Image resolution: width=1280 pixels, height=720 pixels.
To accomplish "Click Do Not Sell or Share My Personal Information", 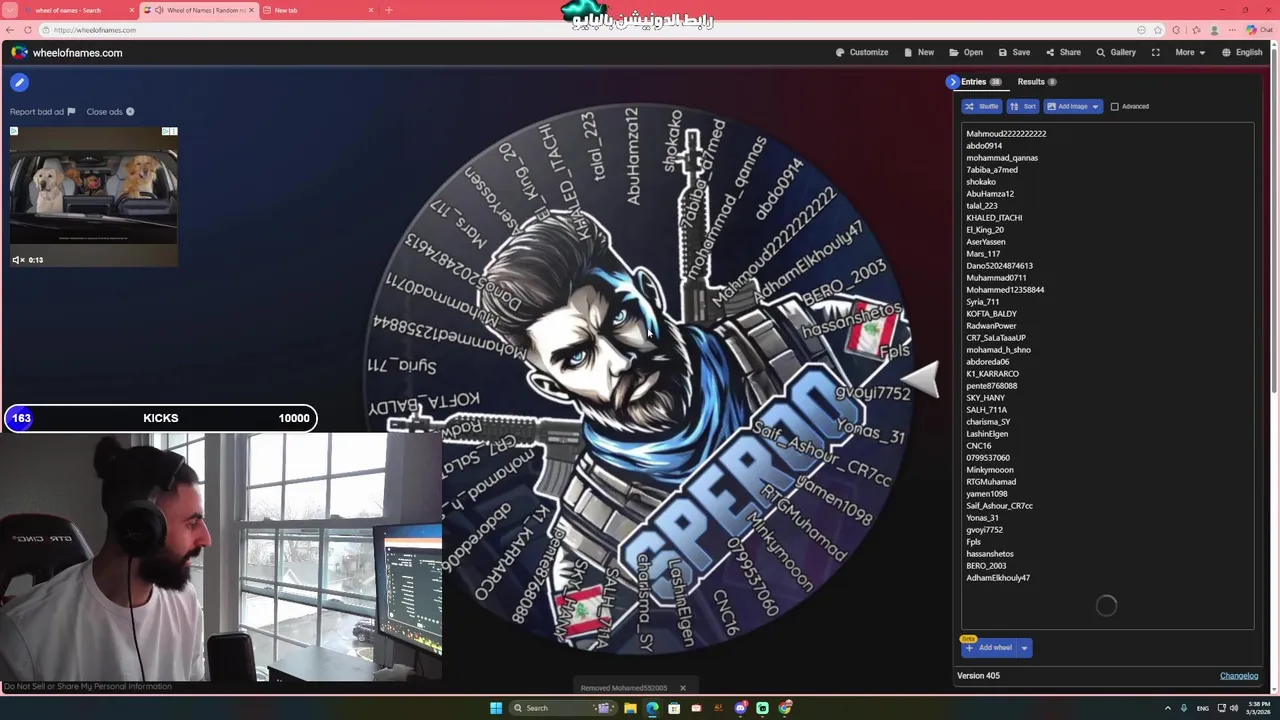I will (x=88, y=686).
